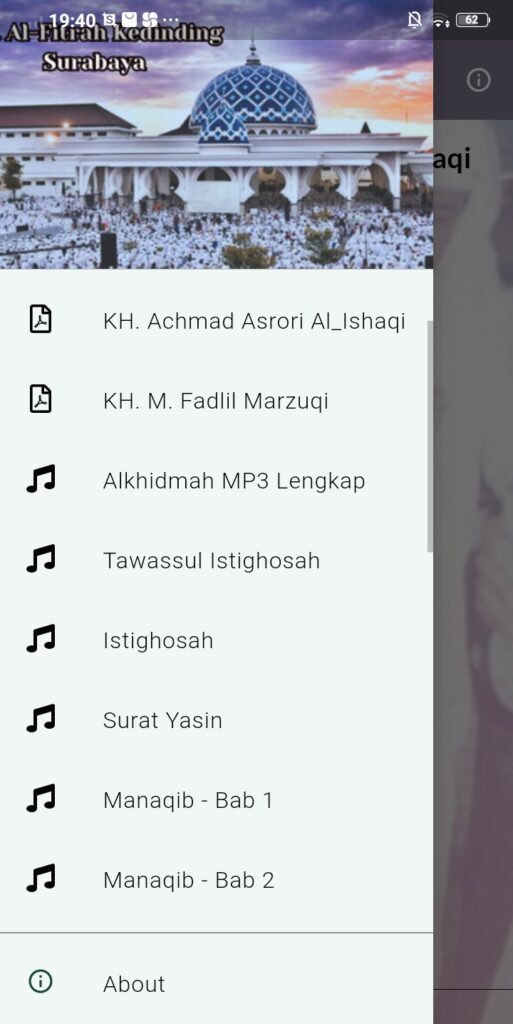Click the PDF icon beside KH. M. Fadlil Marzuqi
This screenshot has width=513, height=1024.
click(x=41, y=400)
